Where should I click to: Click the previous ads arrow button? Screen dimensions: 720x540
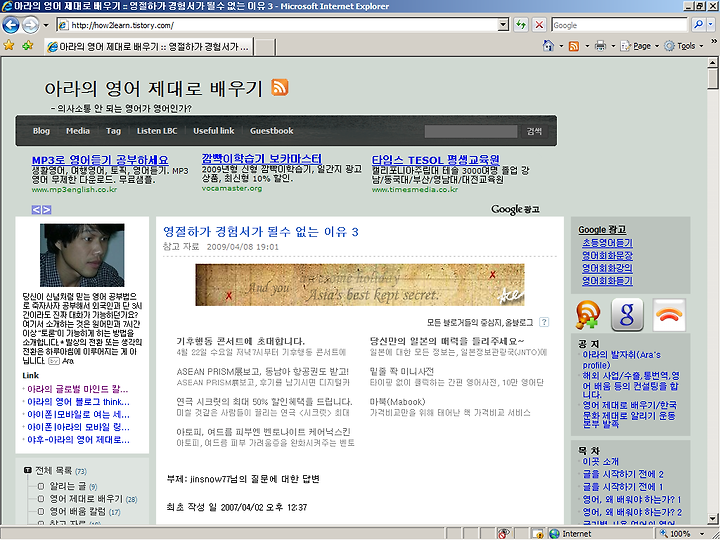pyautogui.click(x=36, y=210)
